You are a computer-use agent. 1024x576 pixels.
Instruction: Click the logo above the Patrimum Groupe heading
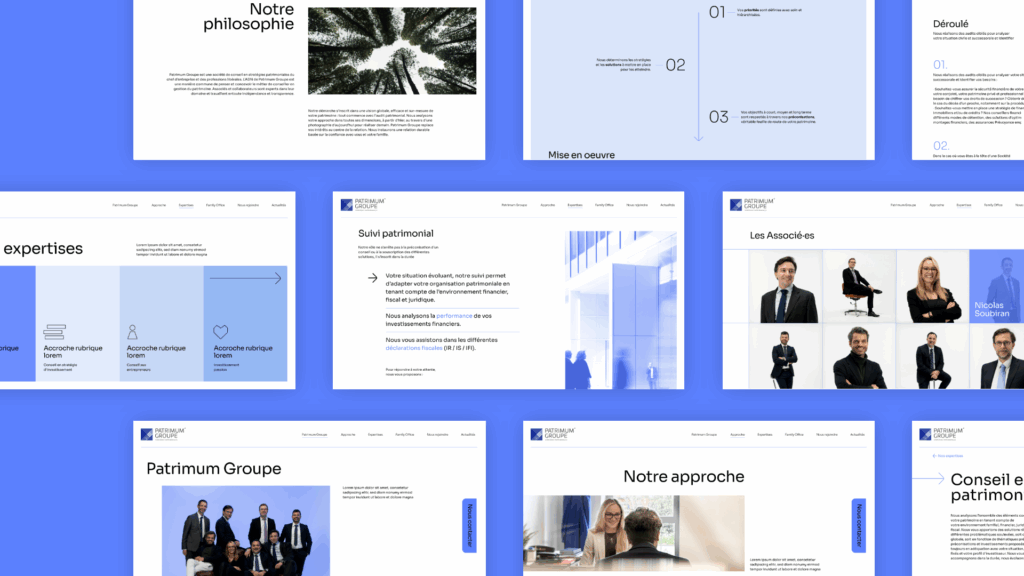[x=163, y=434]
